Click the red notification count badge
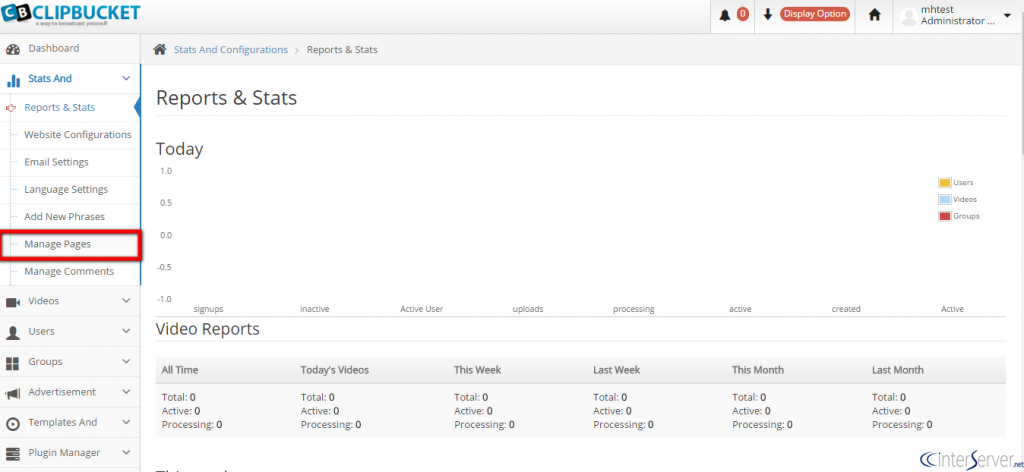Viewport: 1024px width, 472px height. pyautogui.click(x=743, y=14)
